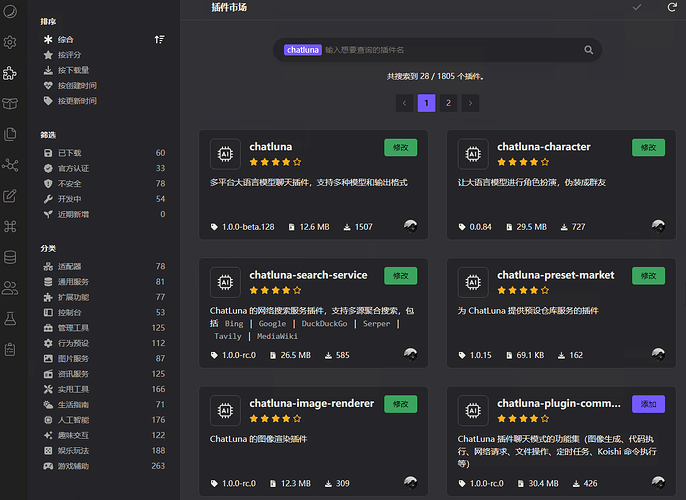
Task: Select the 行为预设 category
Action: coord(104,343)
